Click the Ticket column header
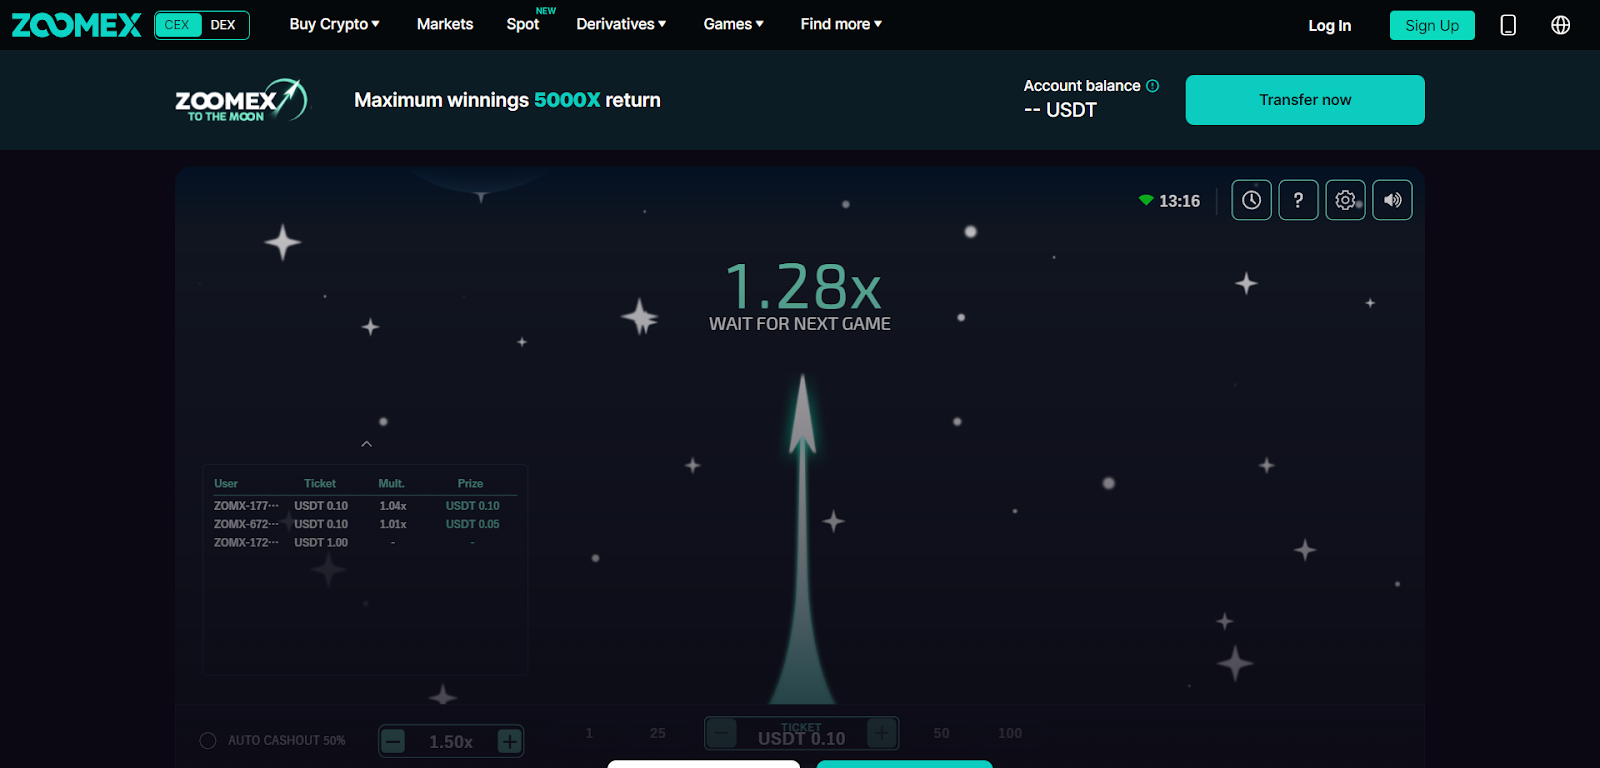Screen dimensions: 1600x768 [x=320, y=483]
